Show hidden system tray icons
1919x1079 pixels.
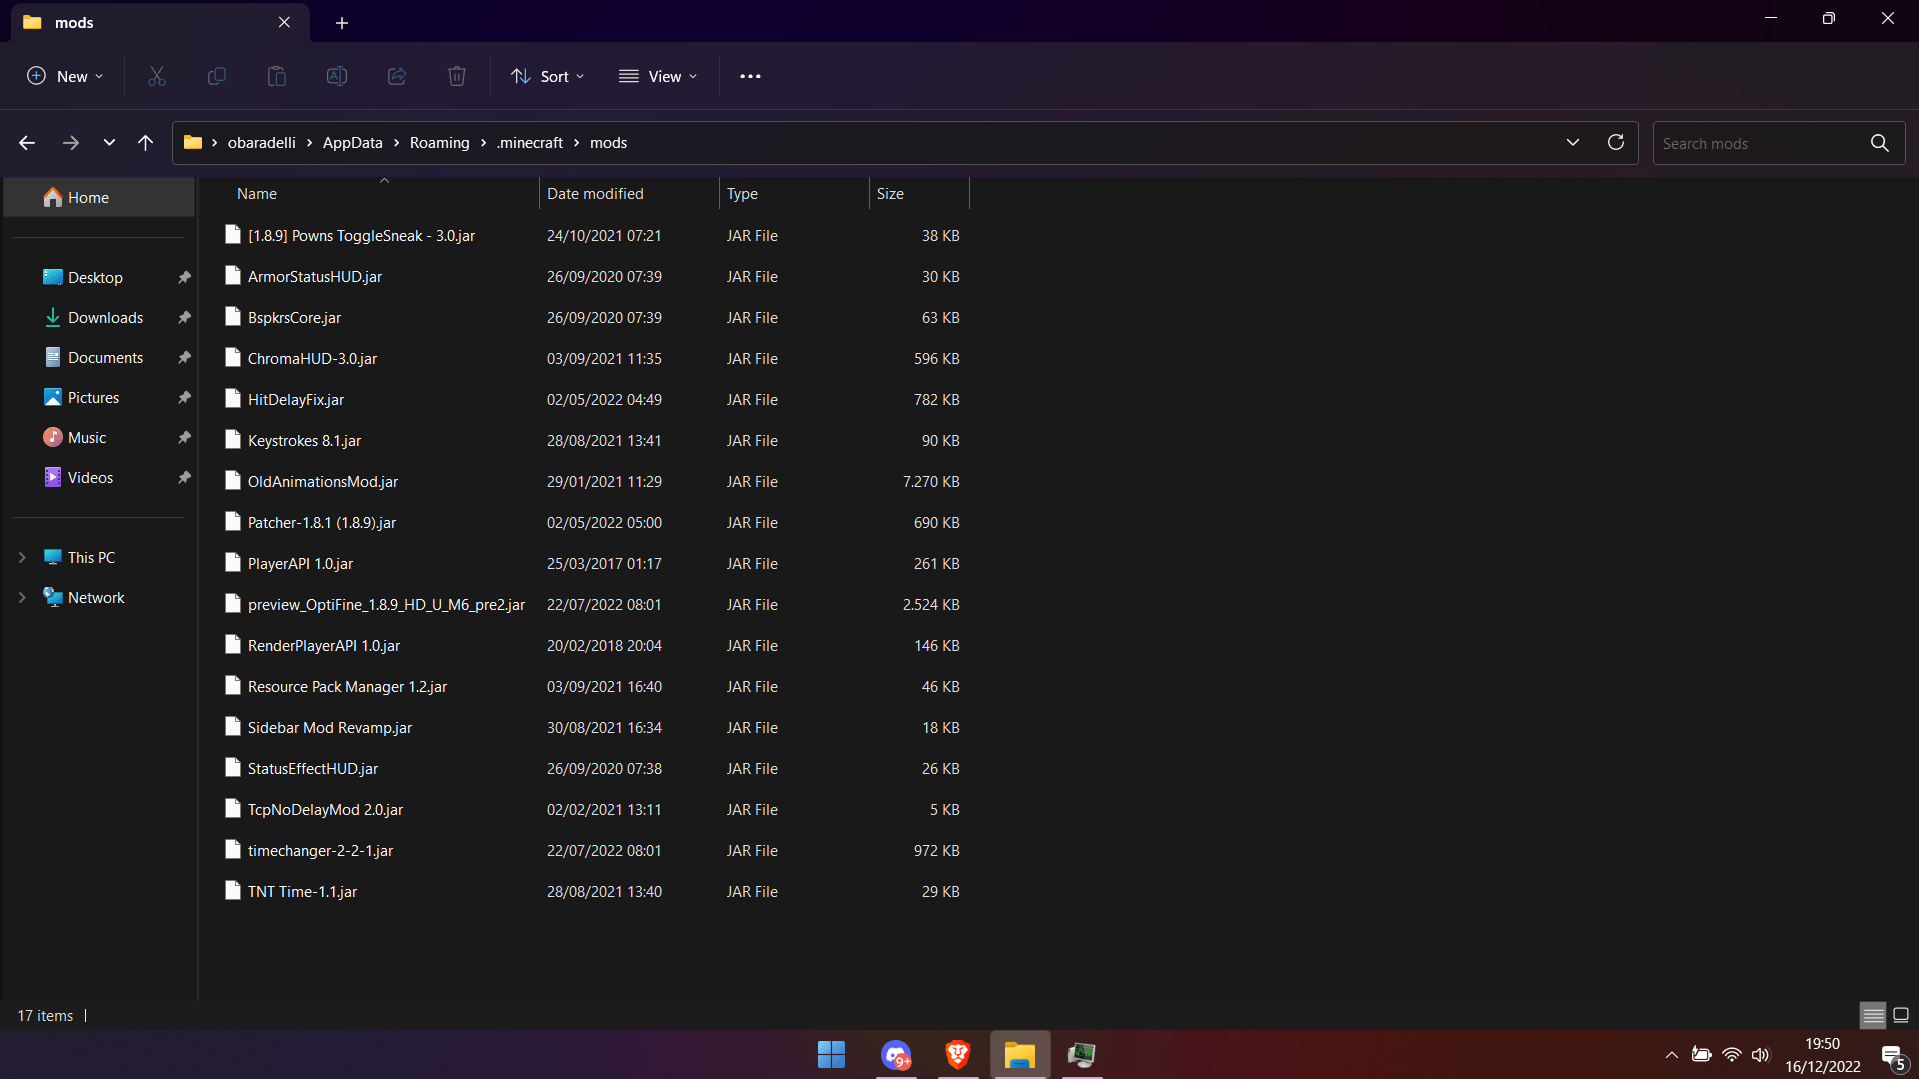(x=1671, y=1055)
